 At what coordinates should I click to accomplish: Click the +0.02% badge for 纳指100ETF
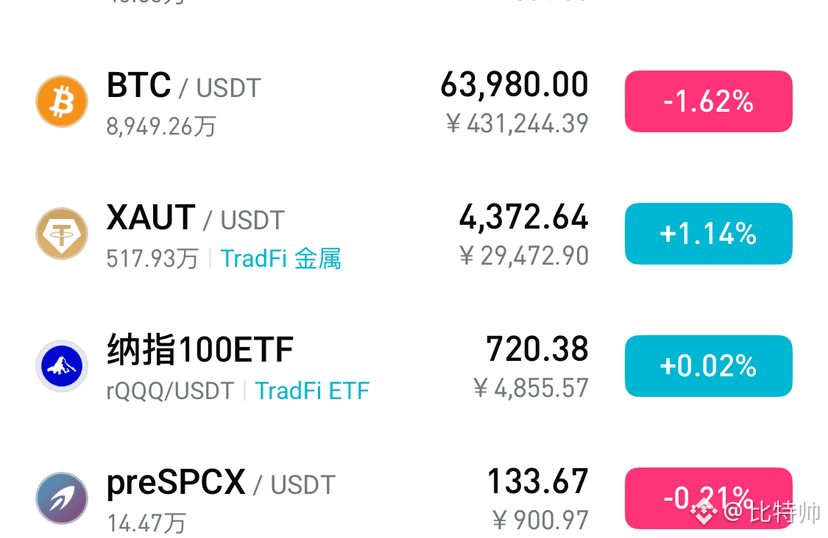(x=709, y=366)
